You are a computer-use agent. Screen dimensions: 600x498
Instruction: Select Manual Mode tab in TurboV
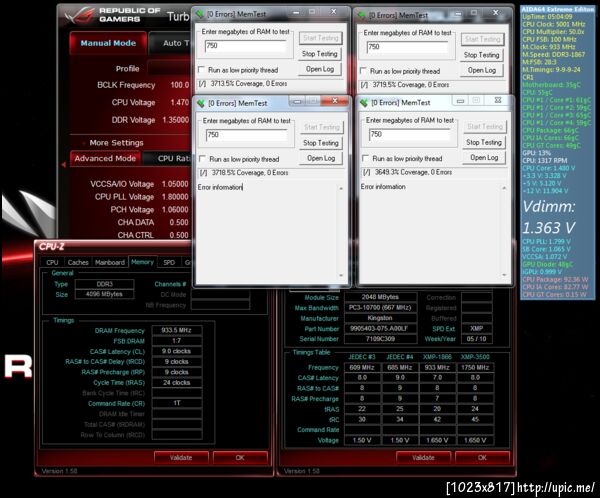coord(108,43)
